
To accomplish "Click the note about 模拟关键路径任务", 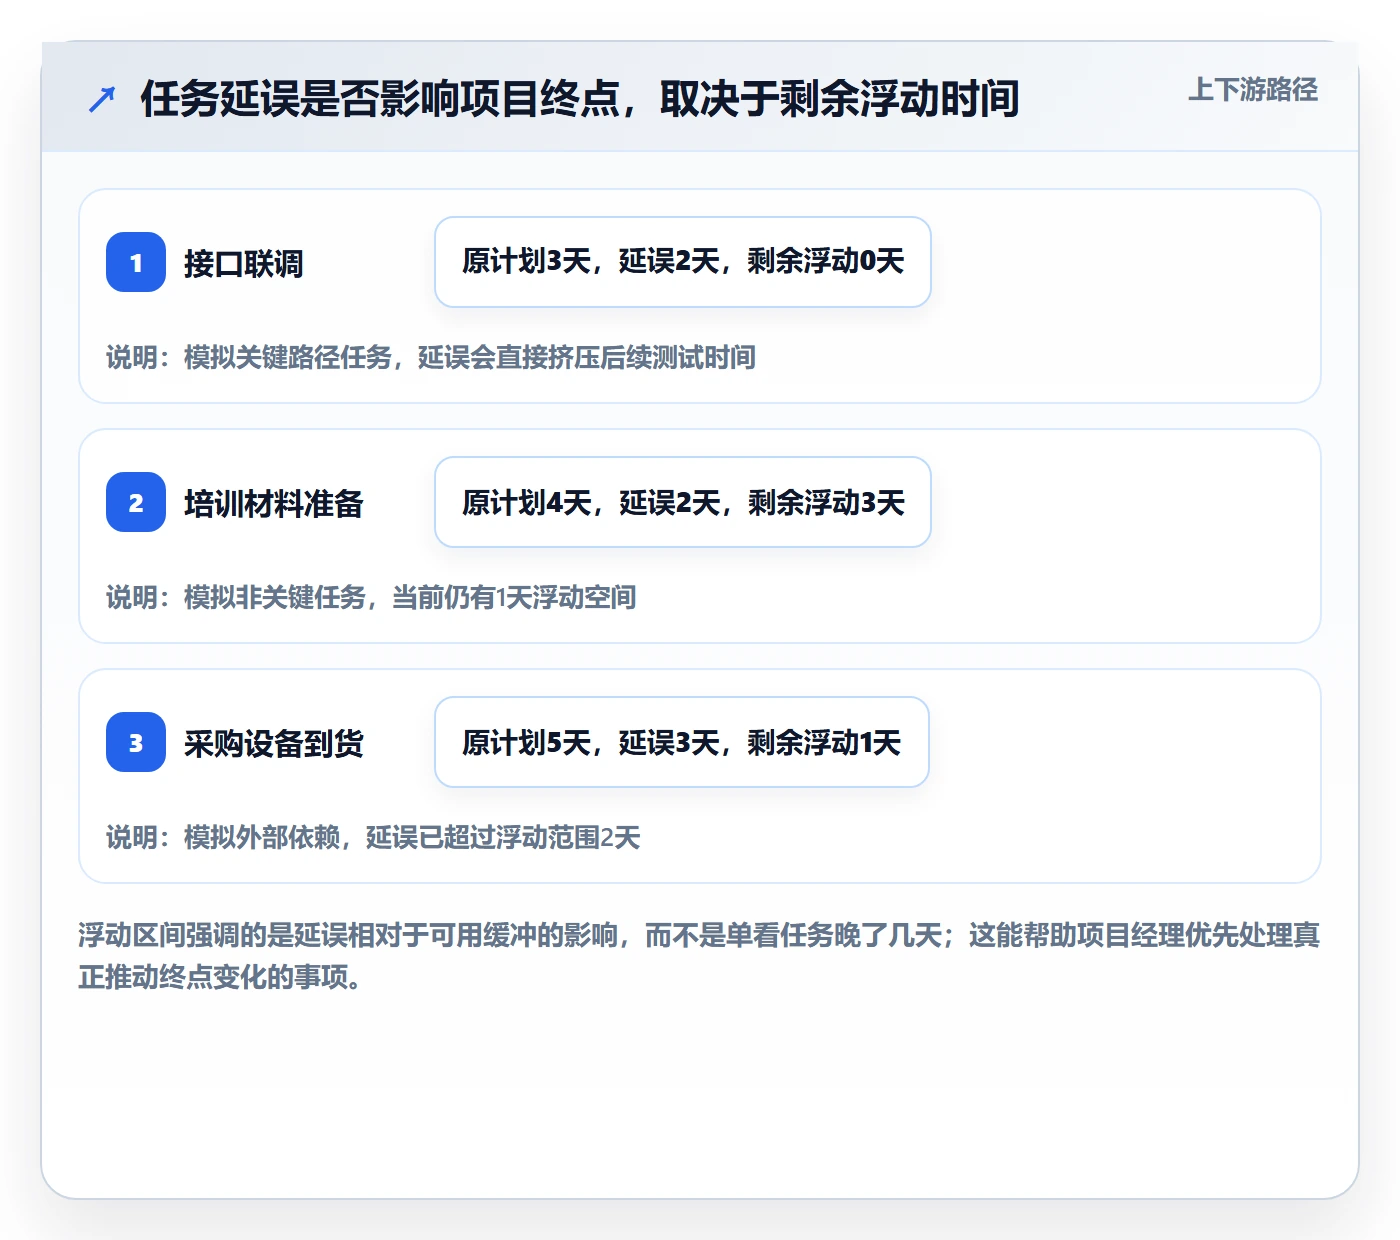I will [x=431, y=357].
